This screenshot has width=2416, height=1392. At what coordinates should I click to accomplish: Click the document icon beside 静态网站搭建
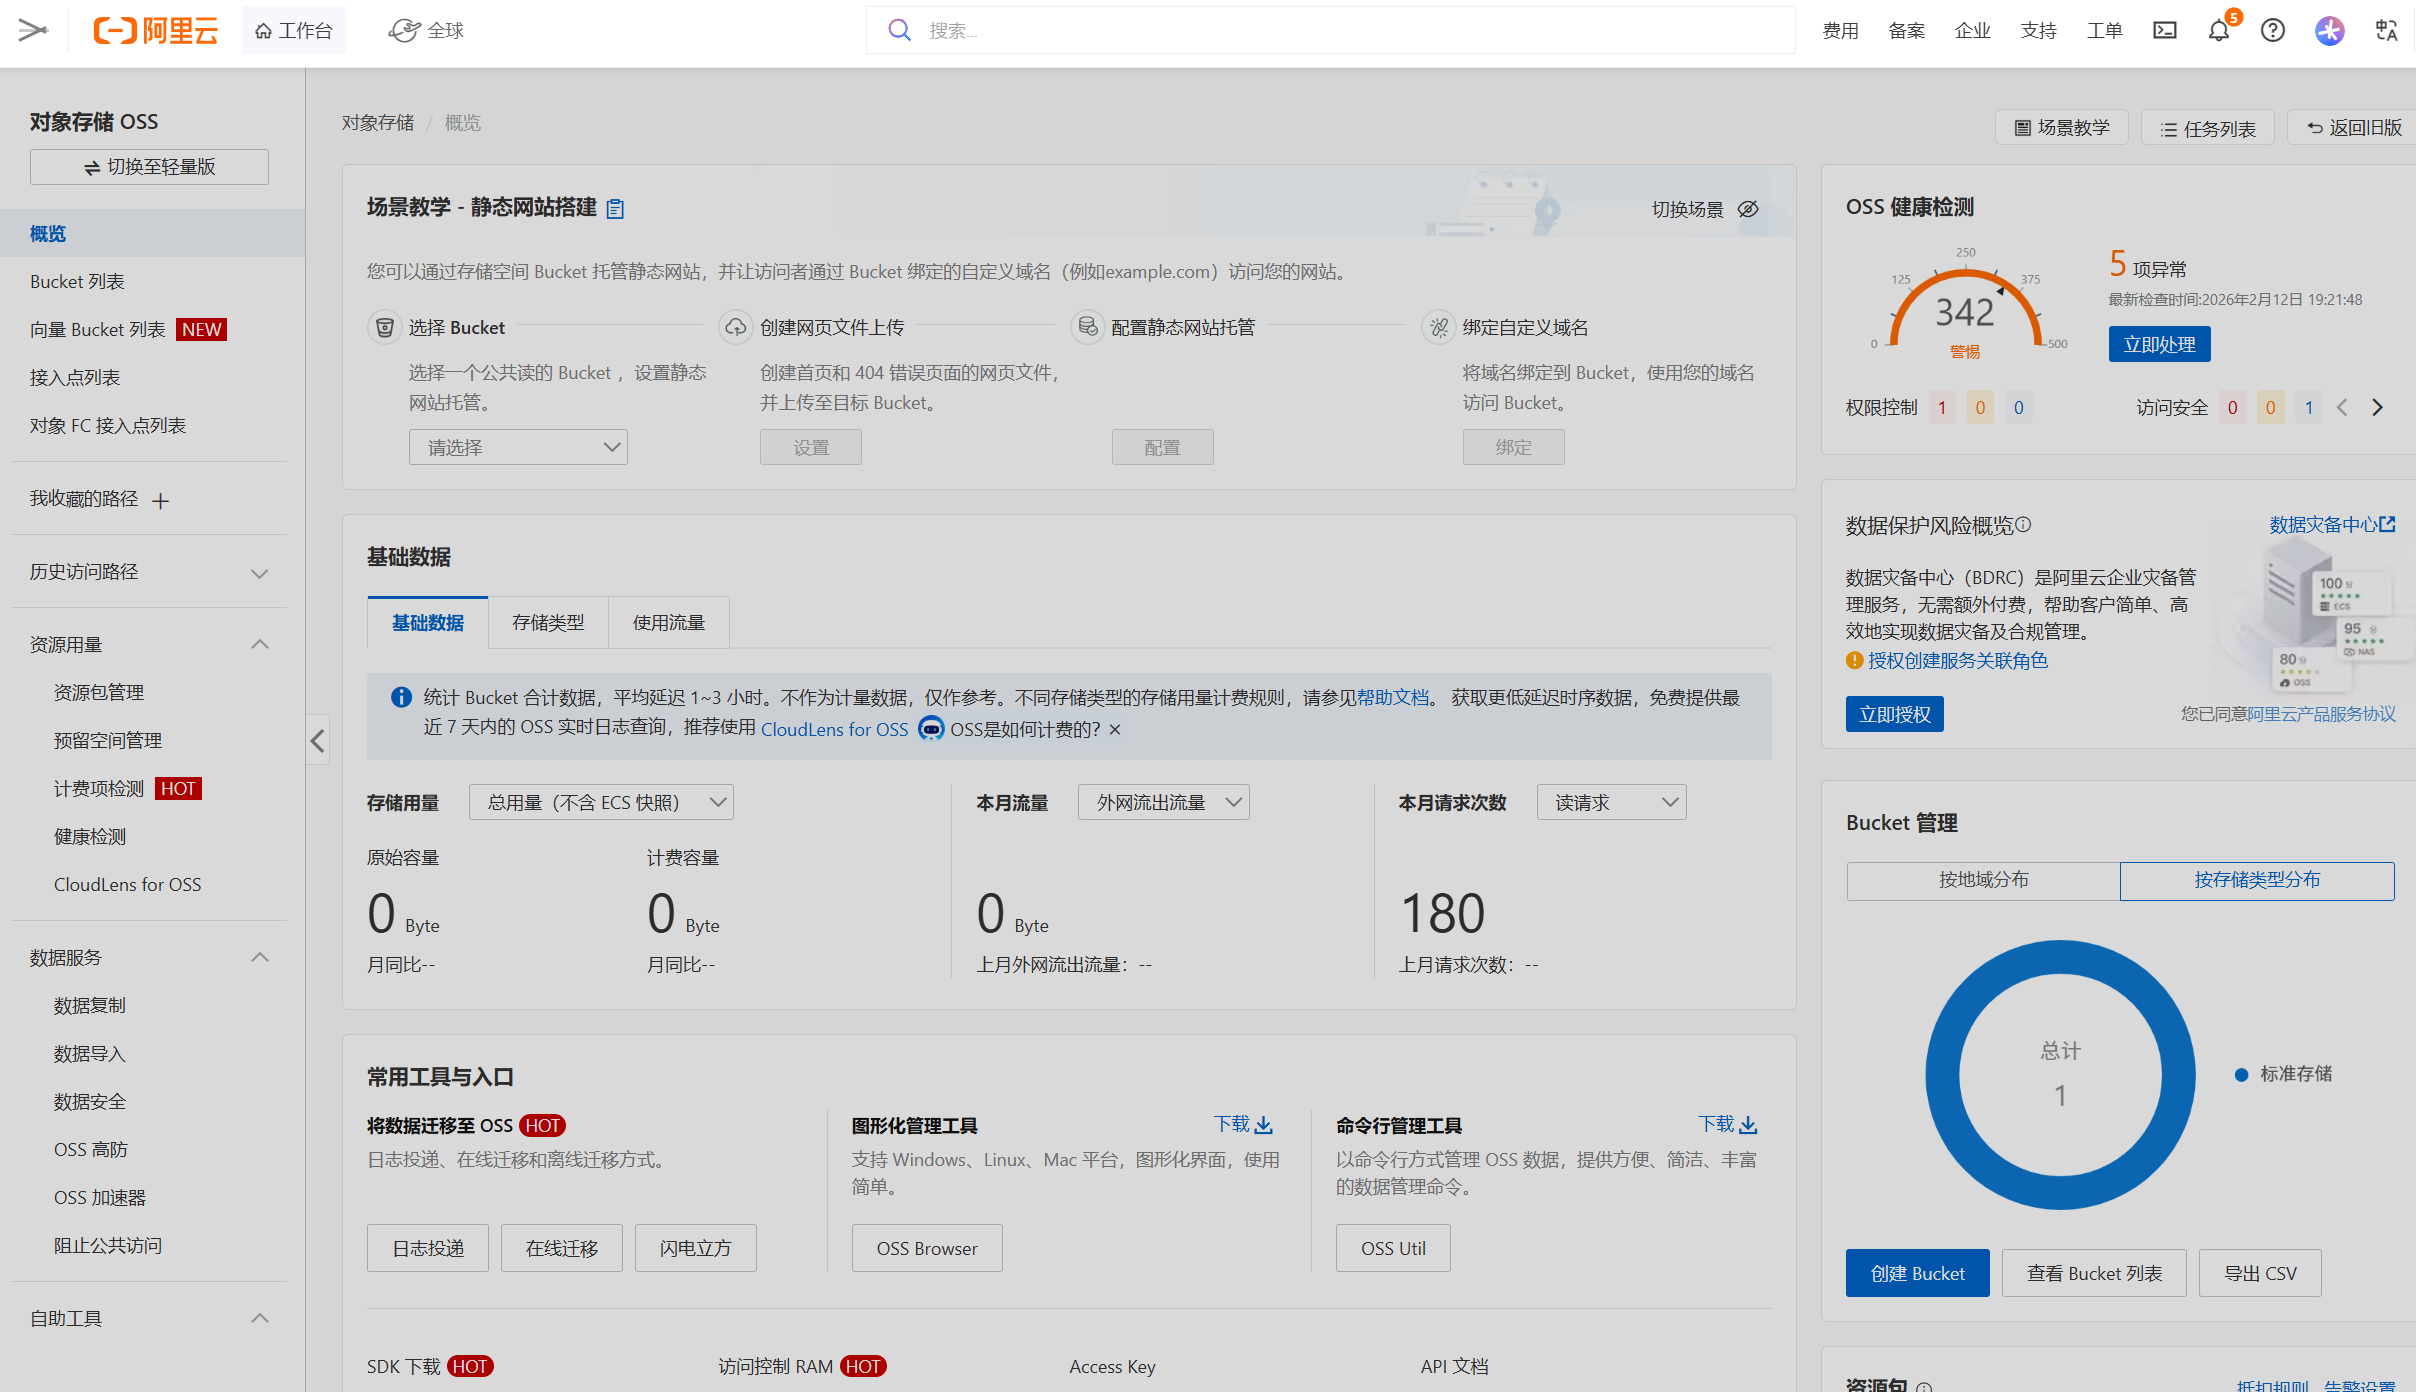tap(616, 209)
